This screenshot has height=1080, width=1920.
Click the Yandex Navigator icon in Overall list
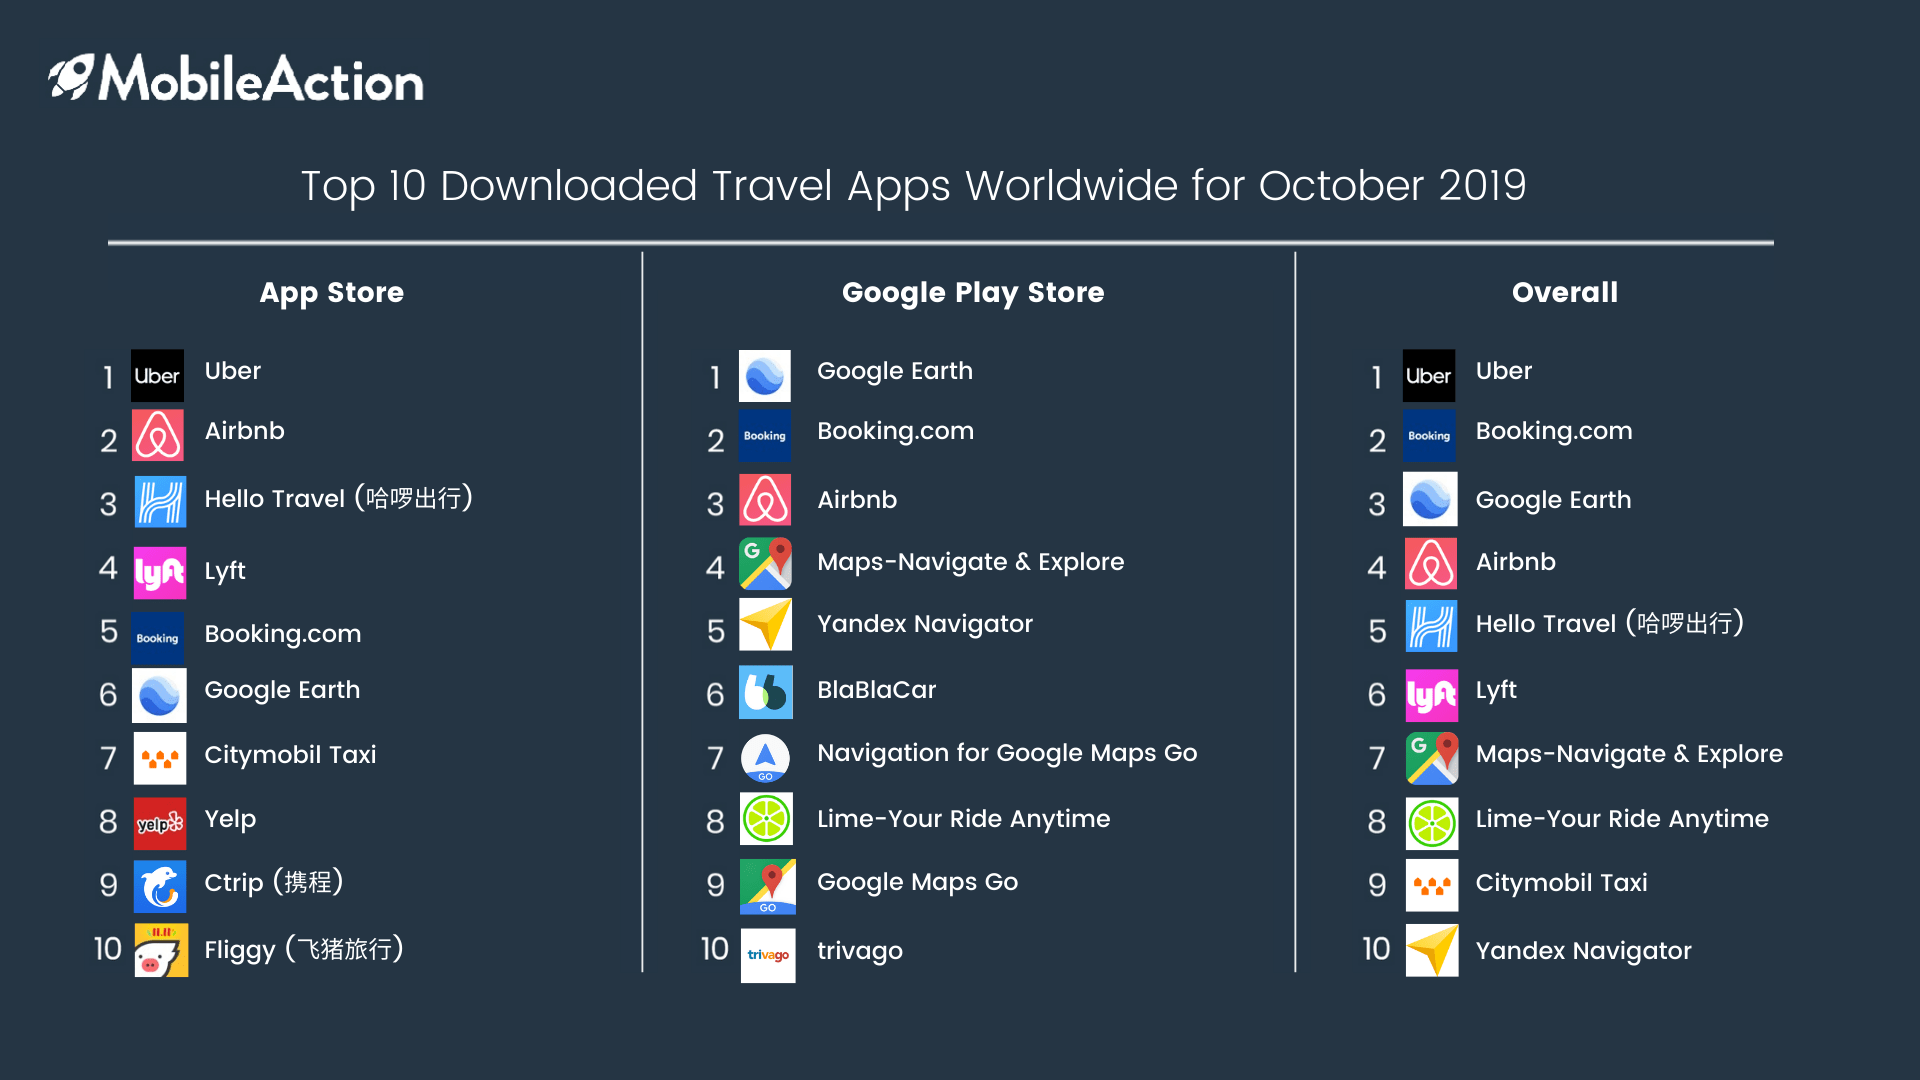click(1432, 950)
